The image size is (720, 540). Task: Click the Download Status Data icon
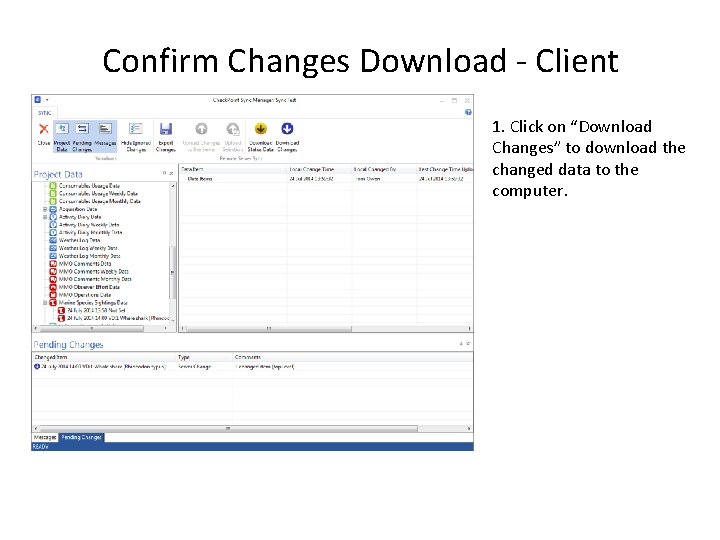260,129
